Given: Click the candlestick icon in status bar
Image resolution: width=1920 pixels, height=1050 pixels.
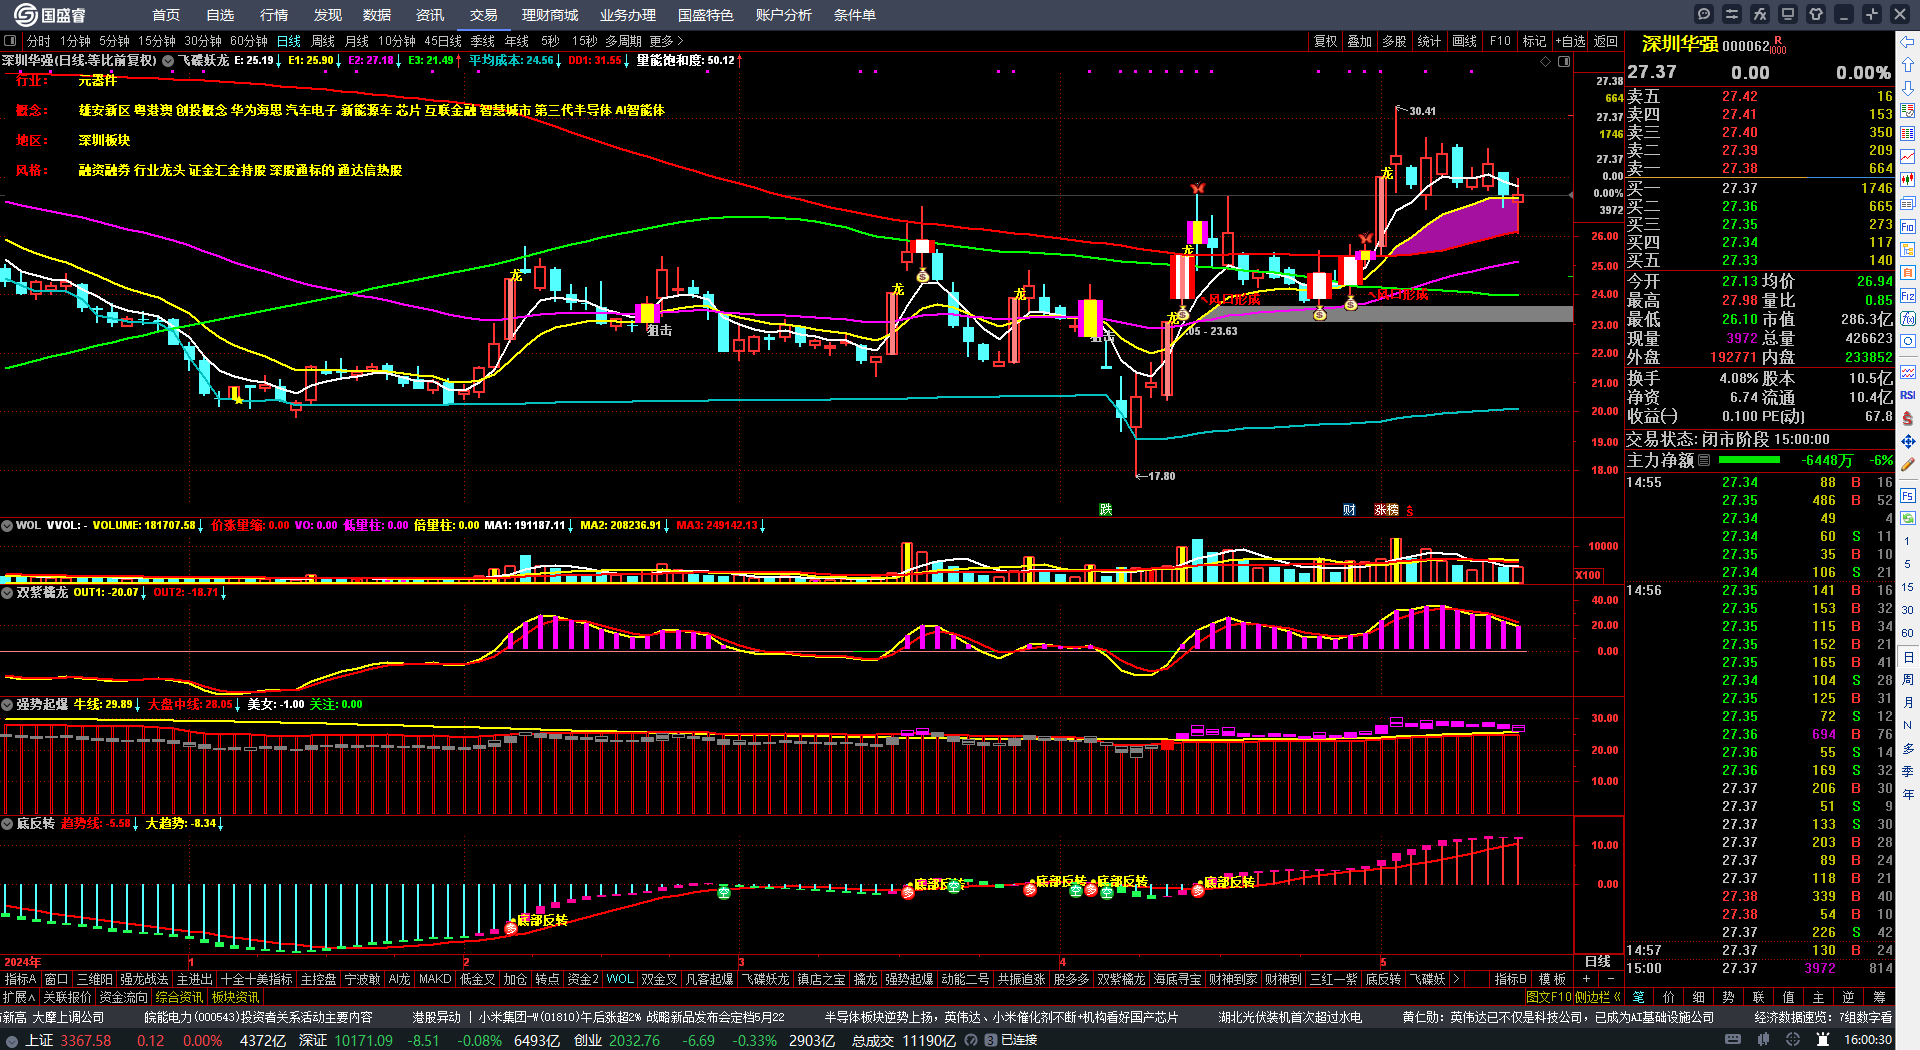Looking at the screenshot, I should pyautogui.click(x=1763, y=1040).
